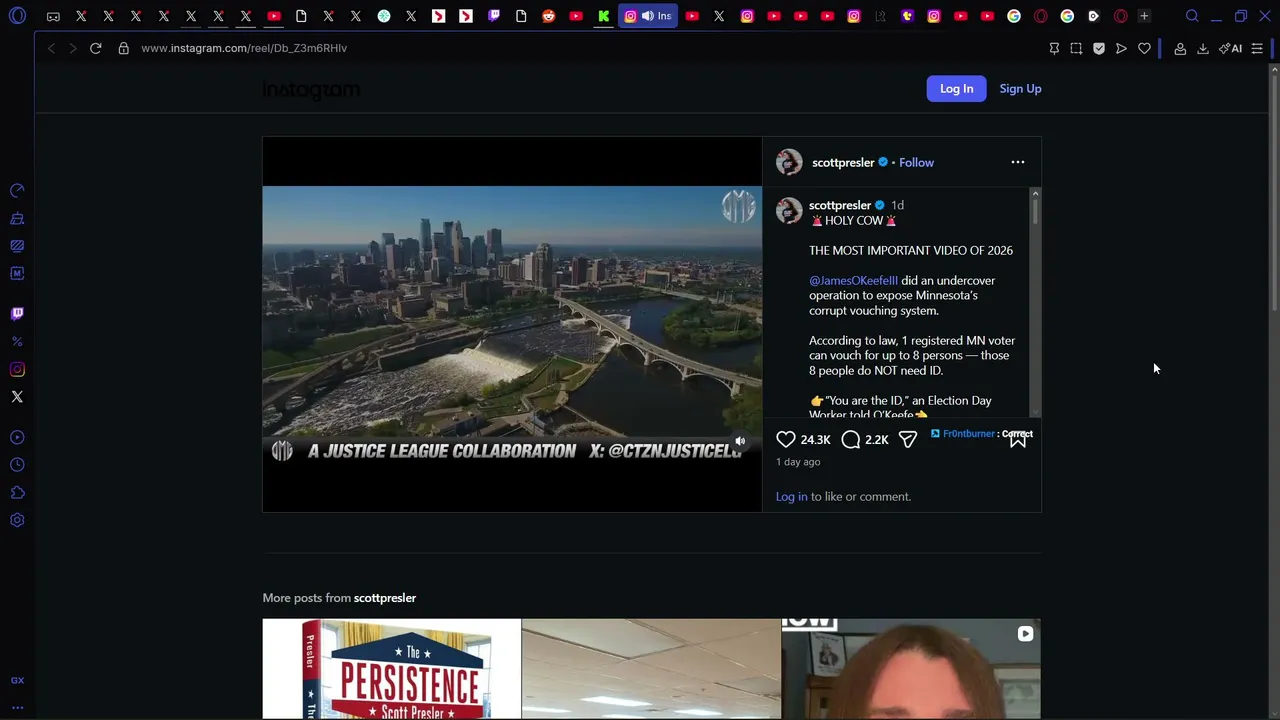Click the Log in link to comment
Image resolution: width=1280 pixels, height=720 pixels.
791,497
